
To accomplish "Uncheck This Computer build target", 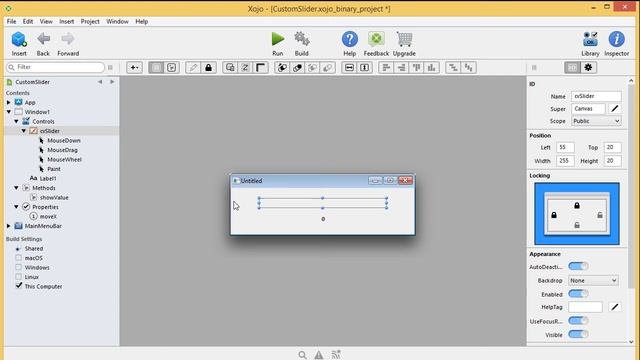I will pos(18,286).
